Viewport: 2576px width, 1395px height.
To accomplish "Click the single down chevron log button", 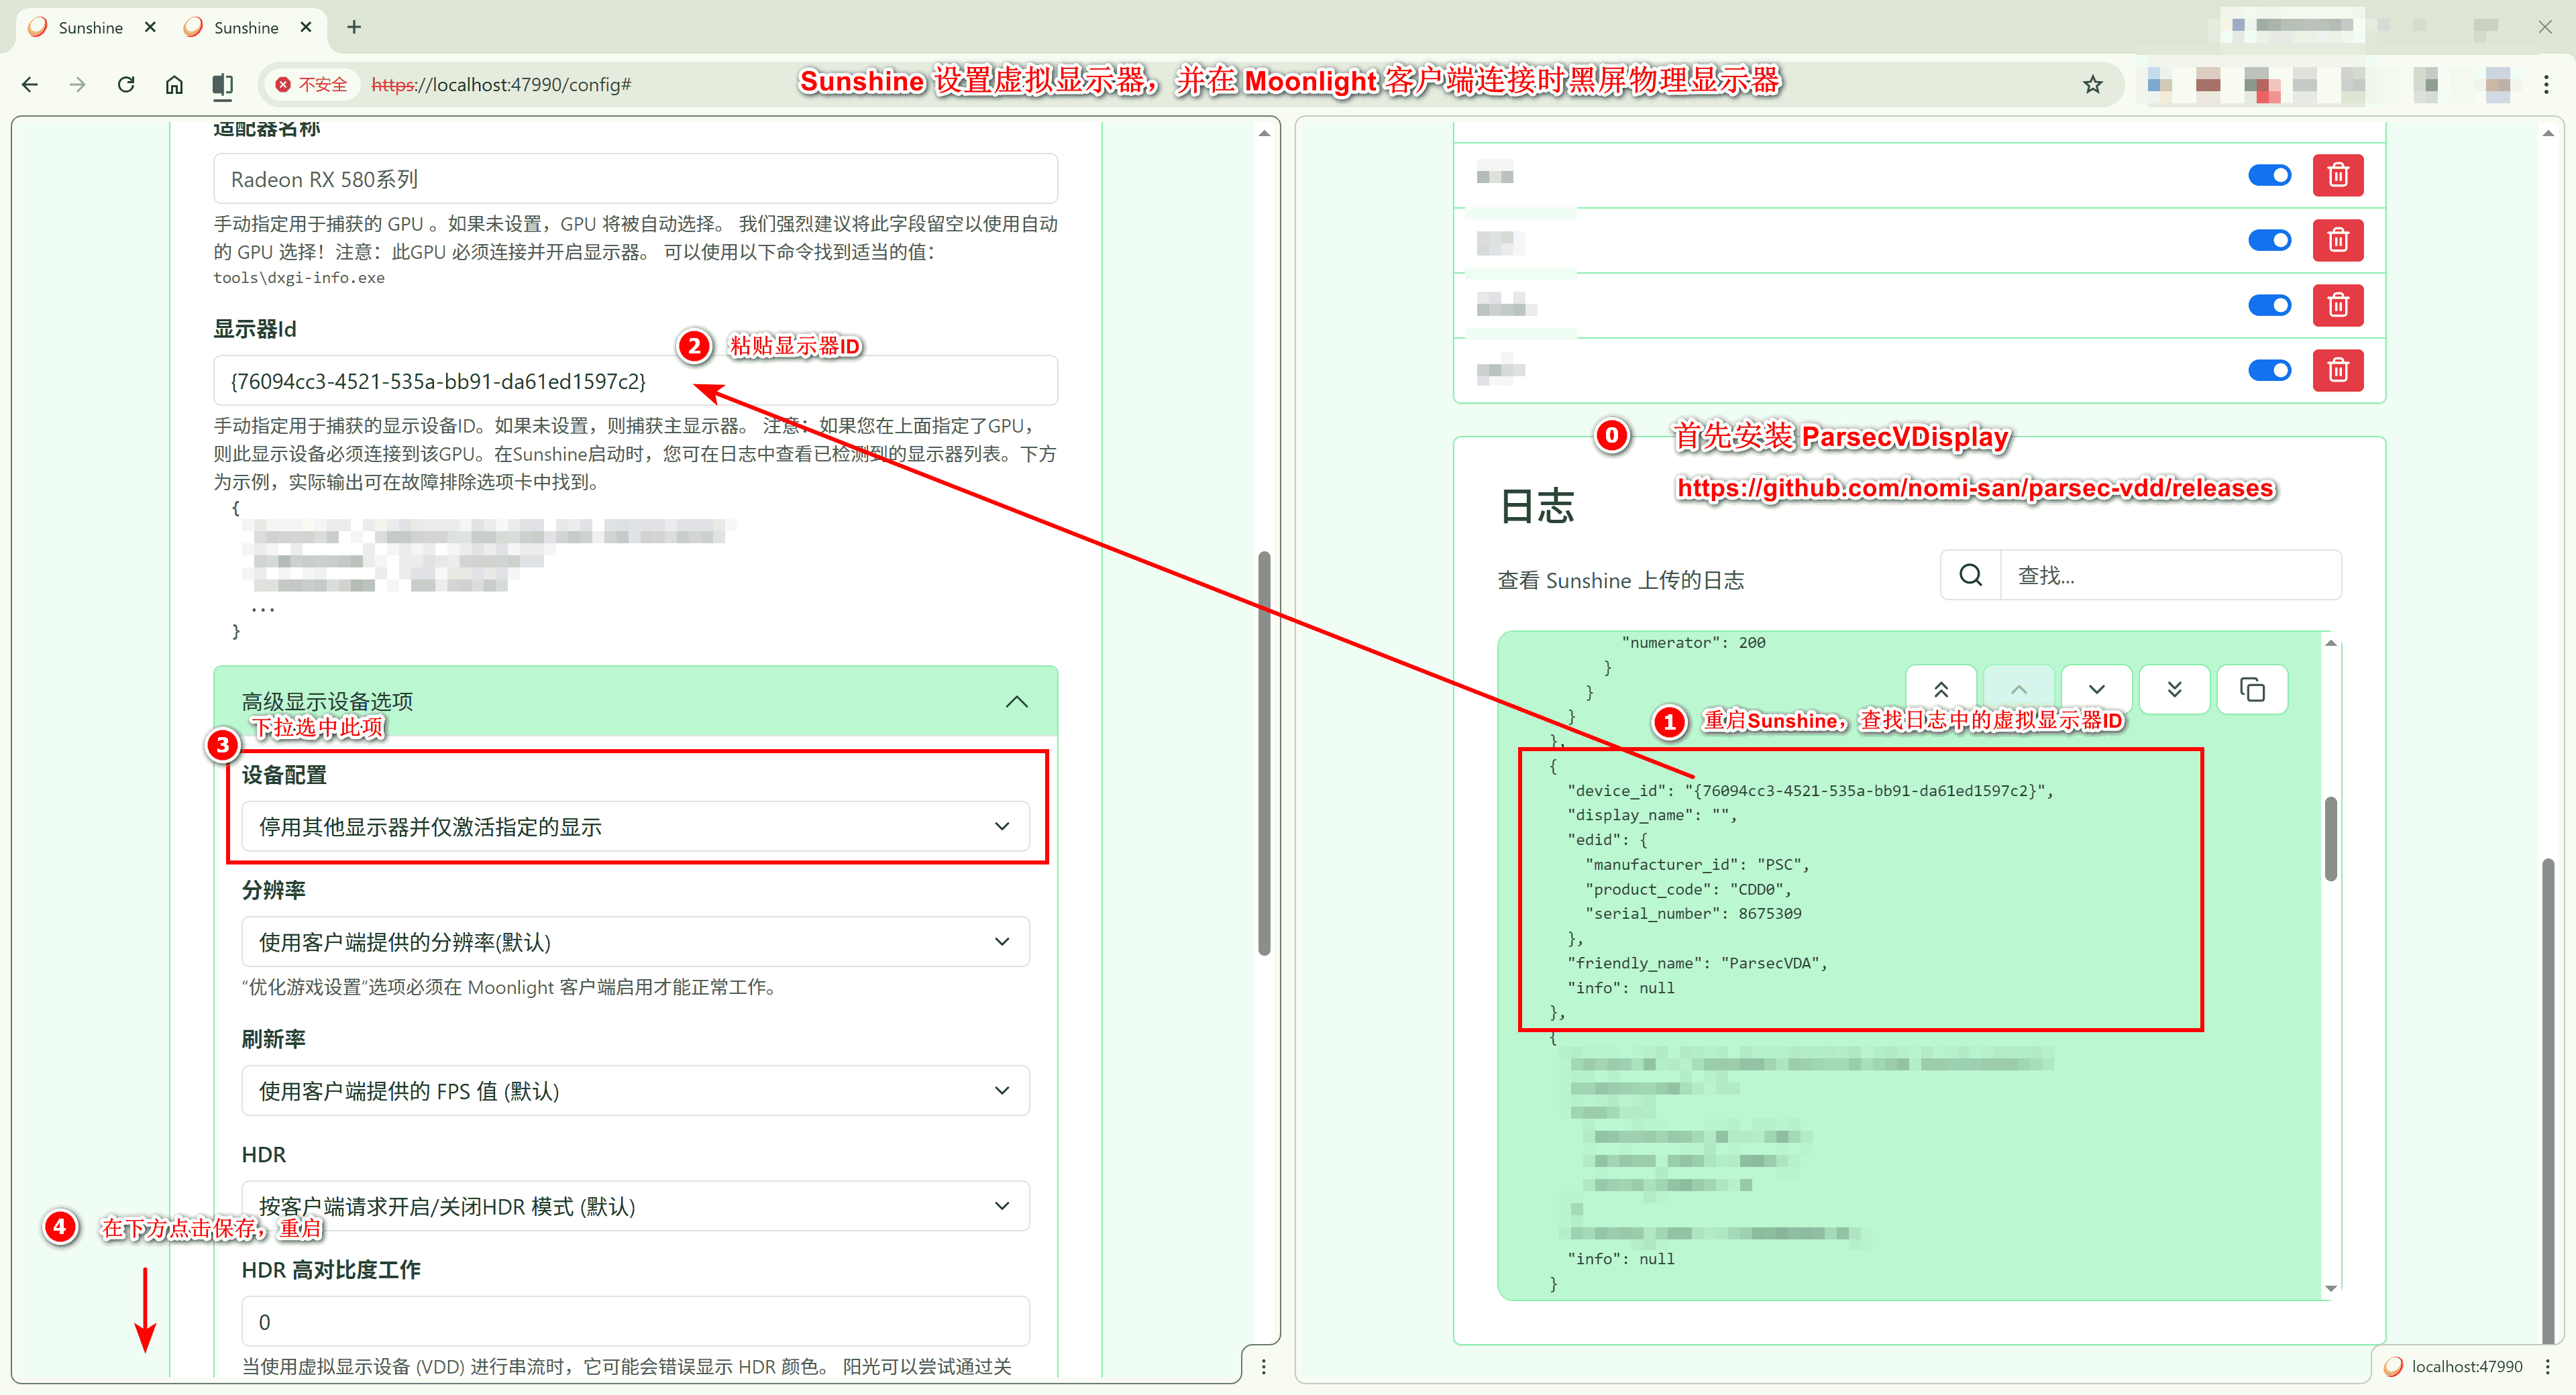I will click(2097, 690).
